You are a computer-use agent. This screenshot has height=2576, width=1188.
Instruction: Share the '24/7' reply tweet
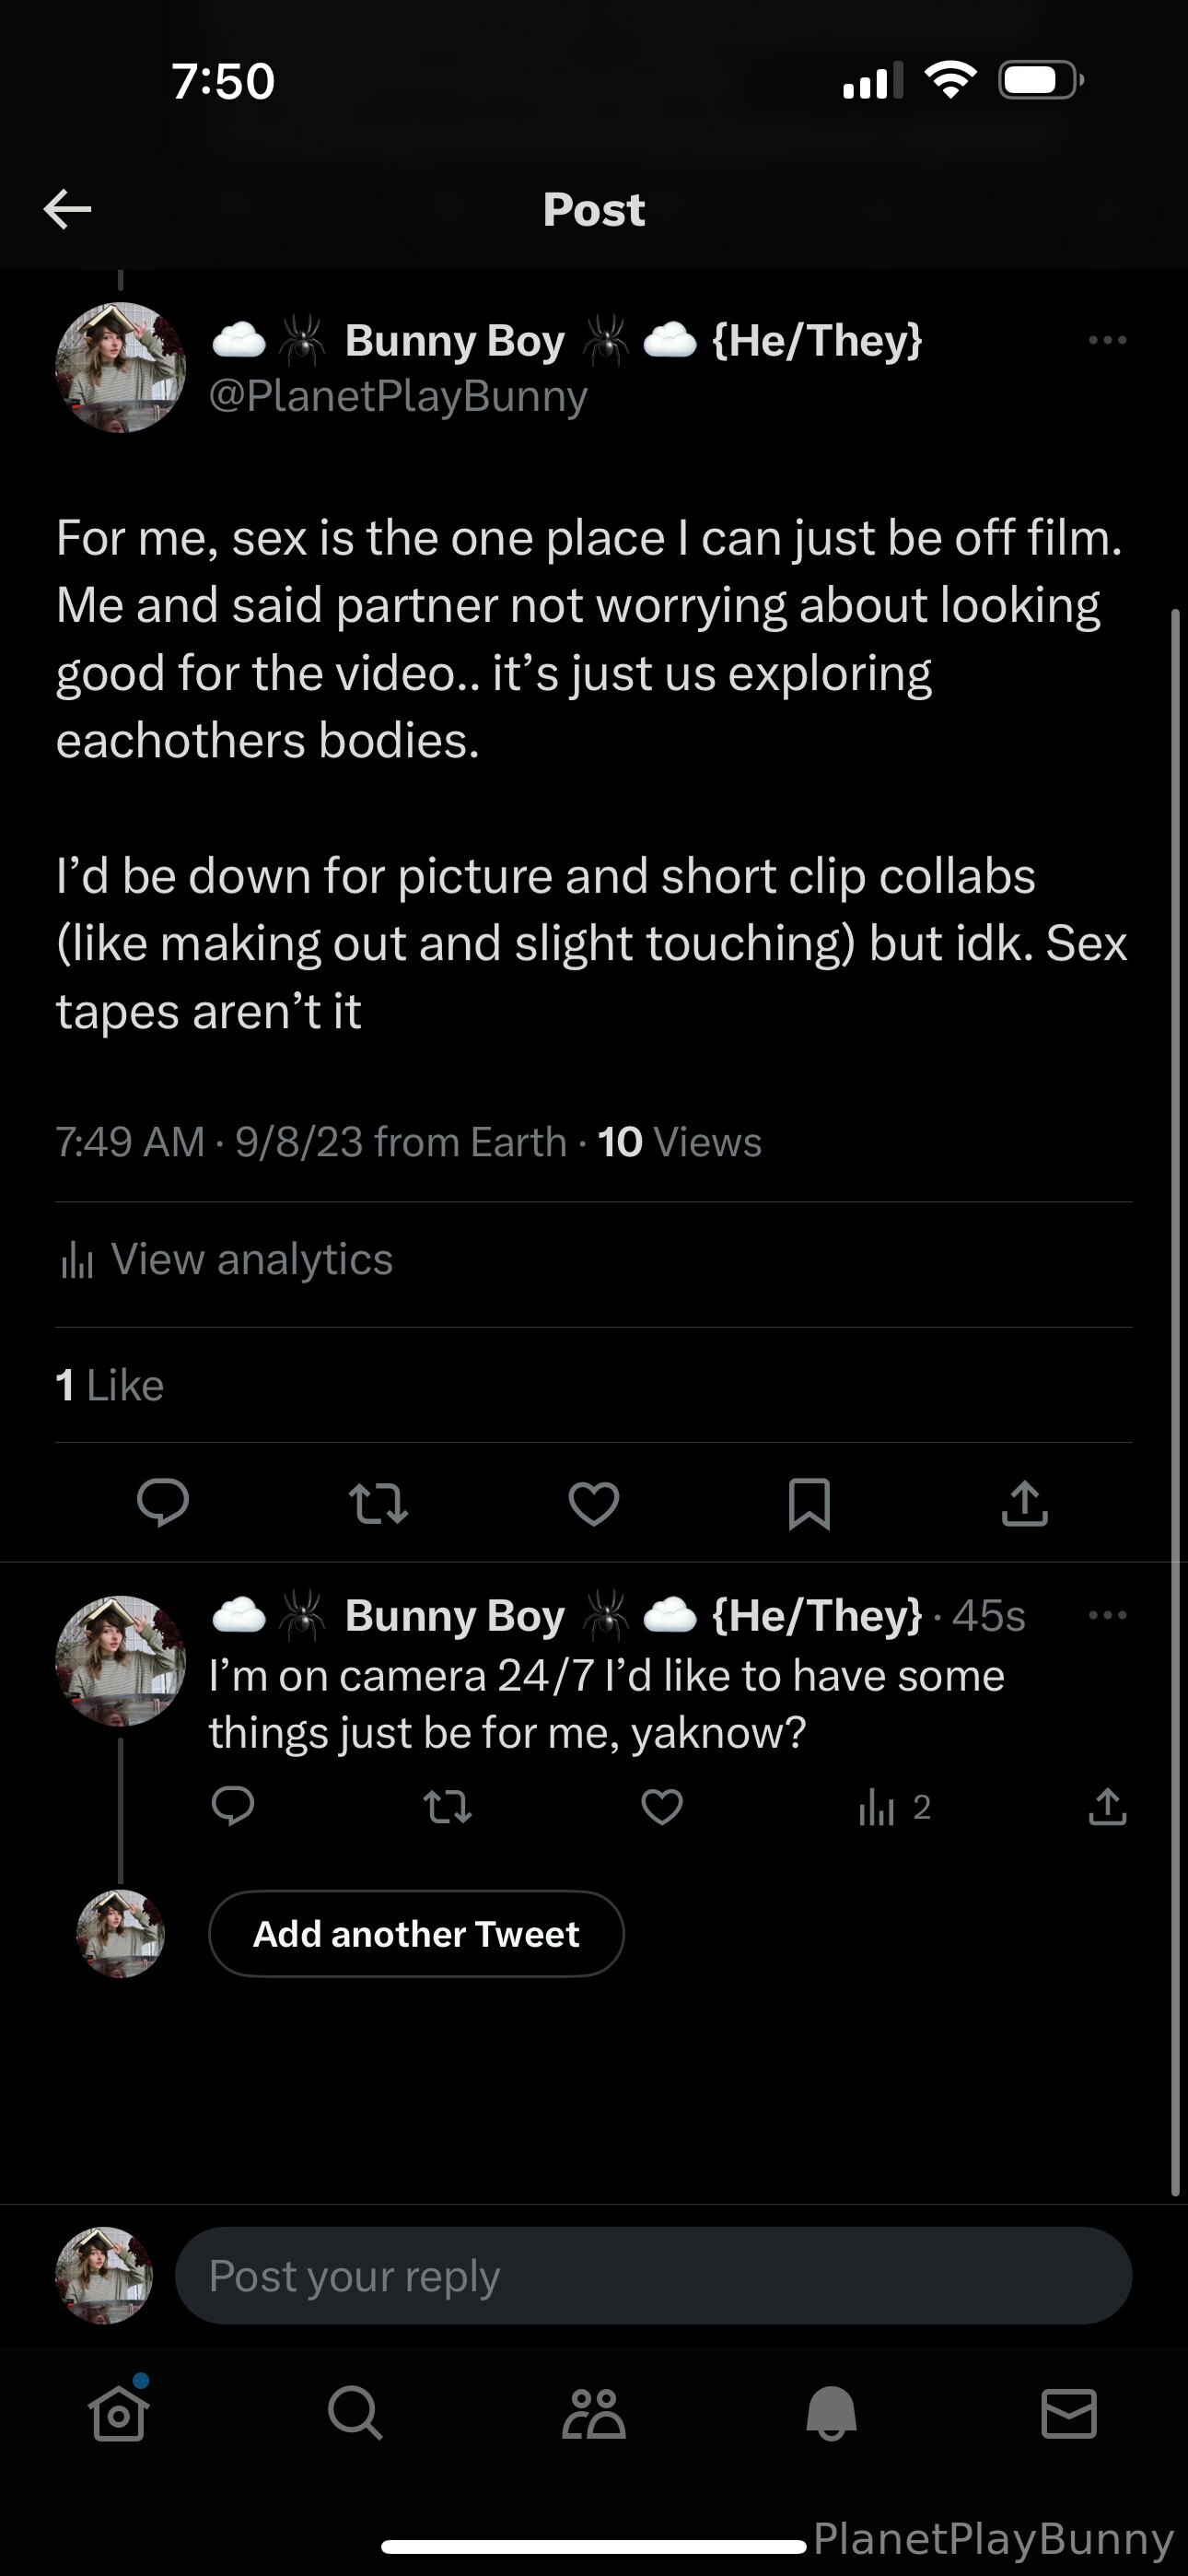click(1107, 1807)
